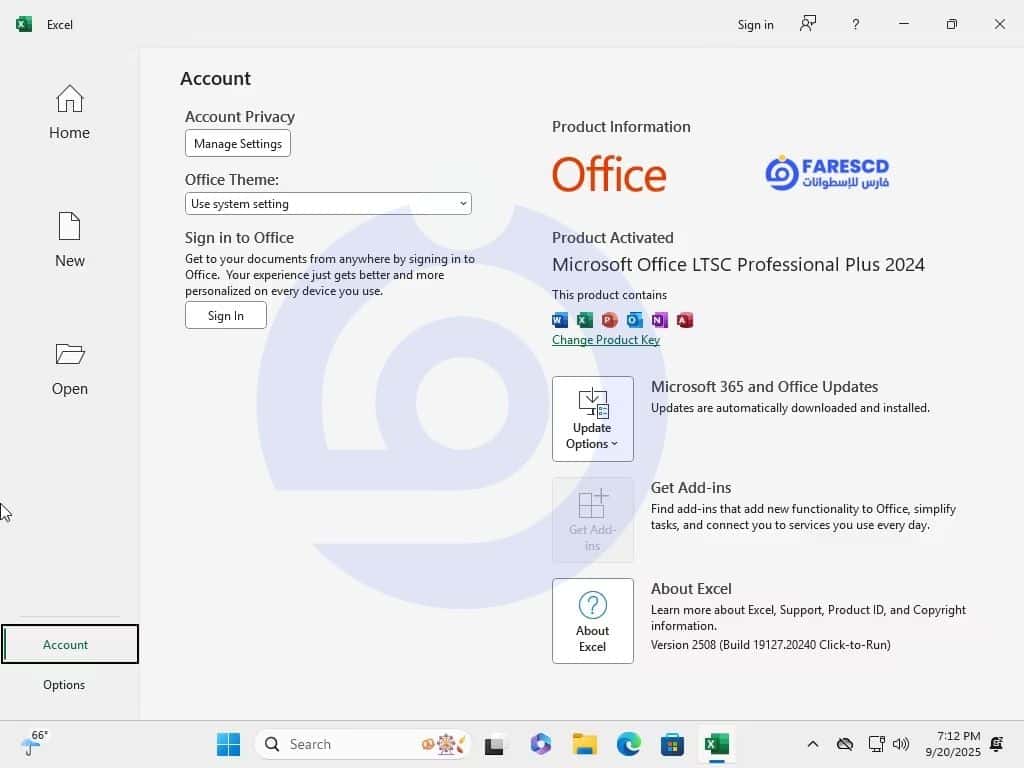Select the Open folder icon

(69, 355)
